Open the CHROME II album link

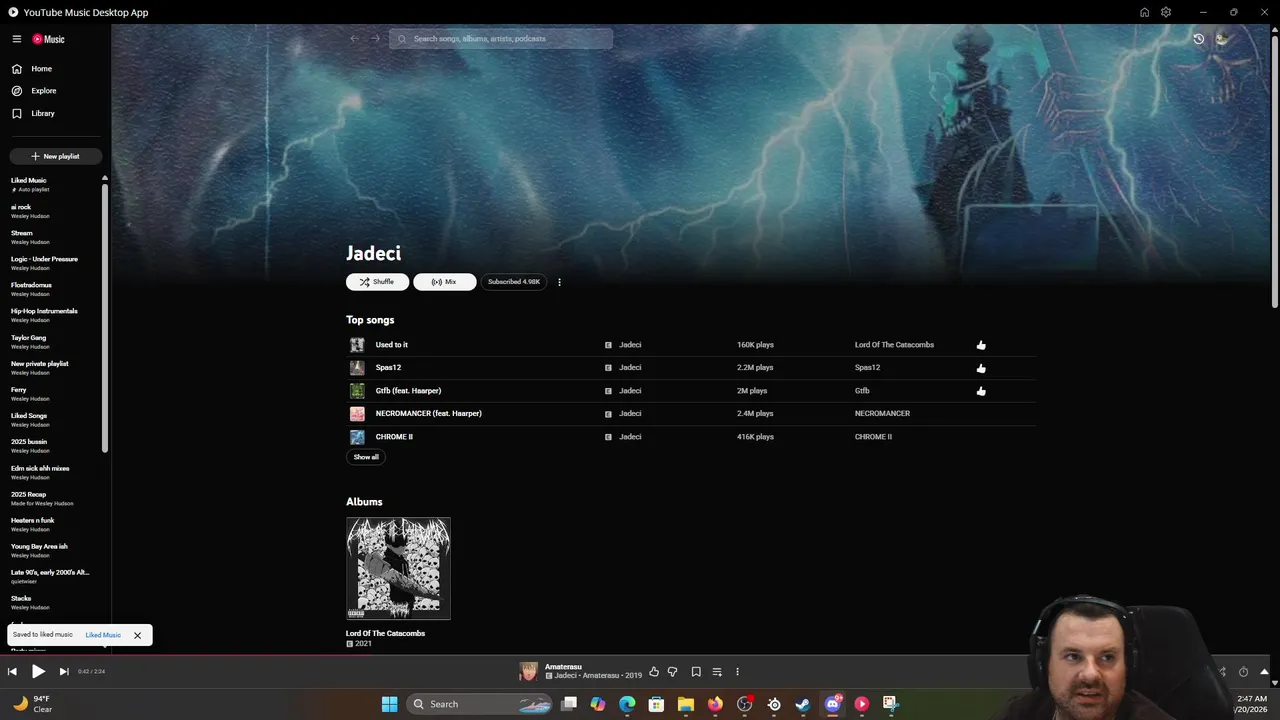(873, 437)
